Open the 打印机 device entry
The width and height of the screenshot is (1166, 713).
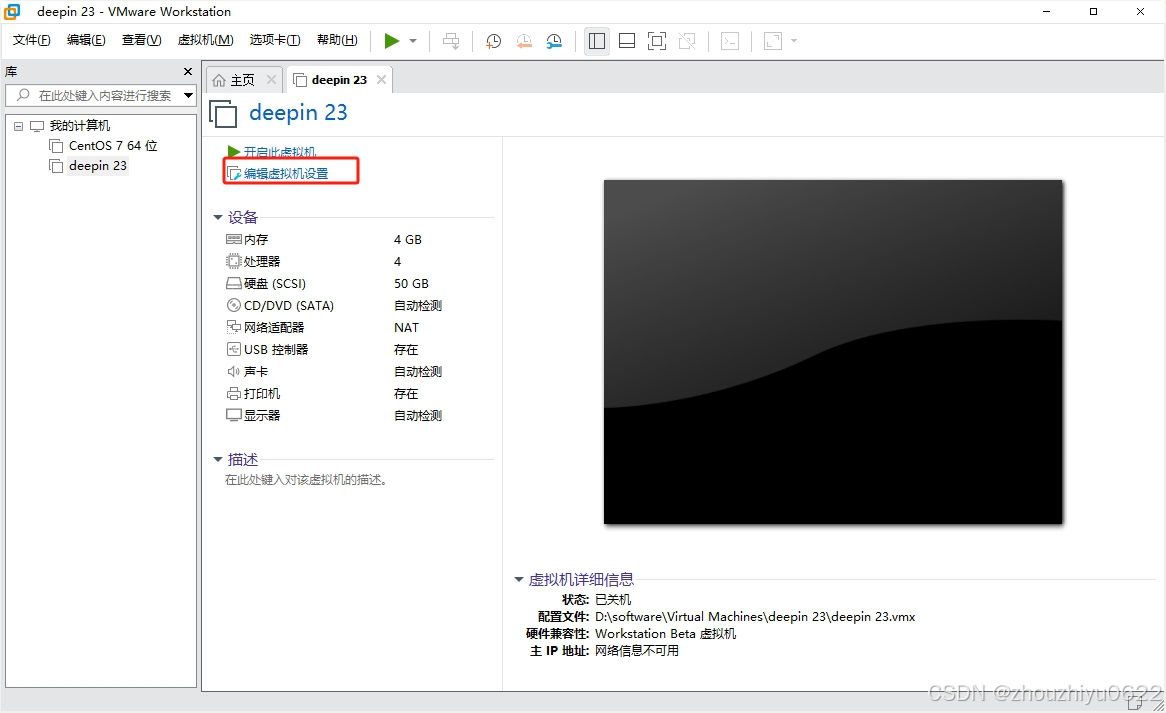click(262, 393)
